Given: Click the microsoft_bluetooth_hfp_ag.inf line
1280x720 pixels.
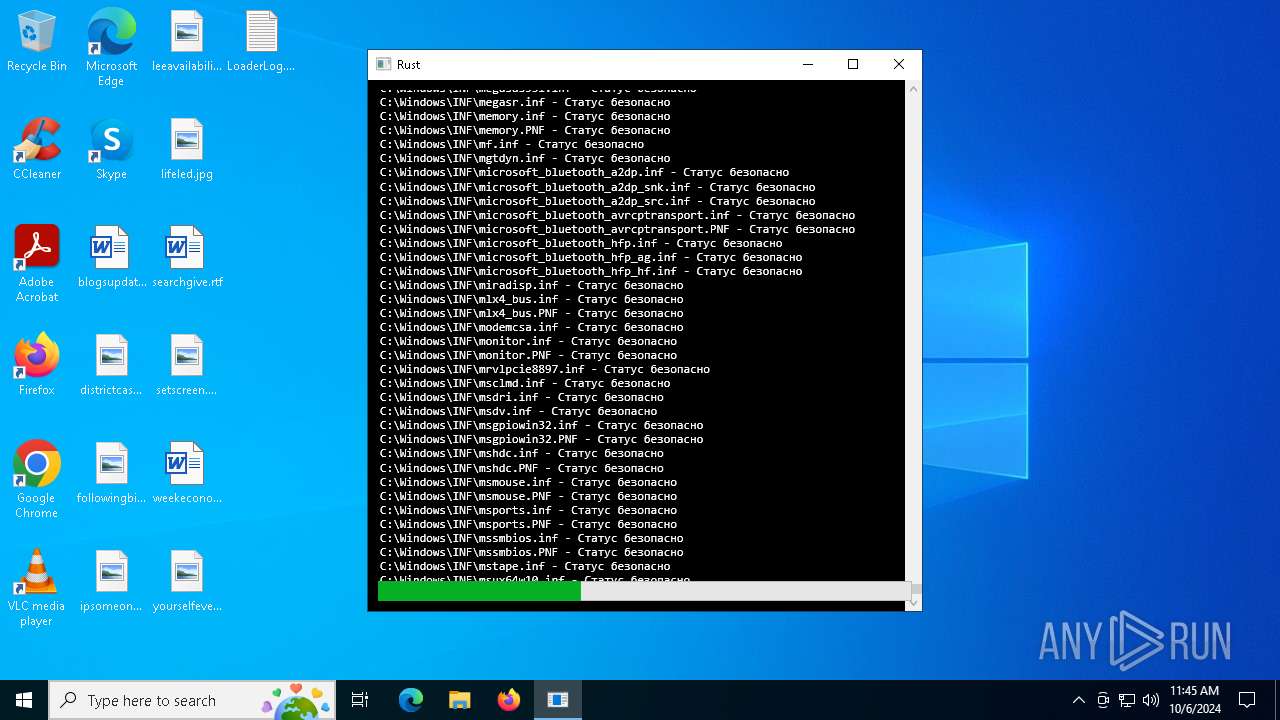Looking at the screenshot, I should pyautogui.click(x=591, y=257).
